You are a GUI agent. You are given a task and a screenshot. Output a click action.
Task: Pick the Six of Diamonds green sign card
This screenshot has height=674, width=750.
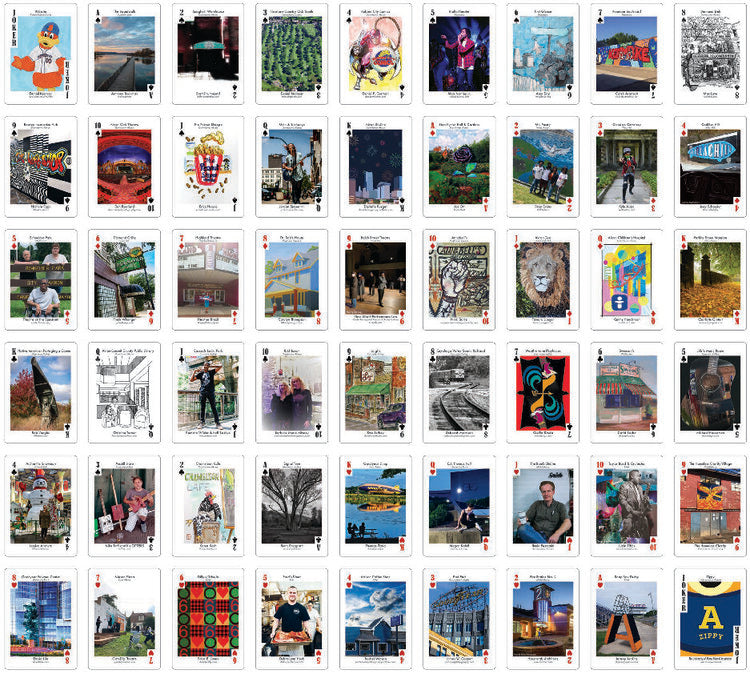(x=124, y=280)
